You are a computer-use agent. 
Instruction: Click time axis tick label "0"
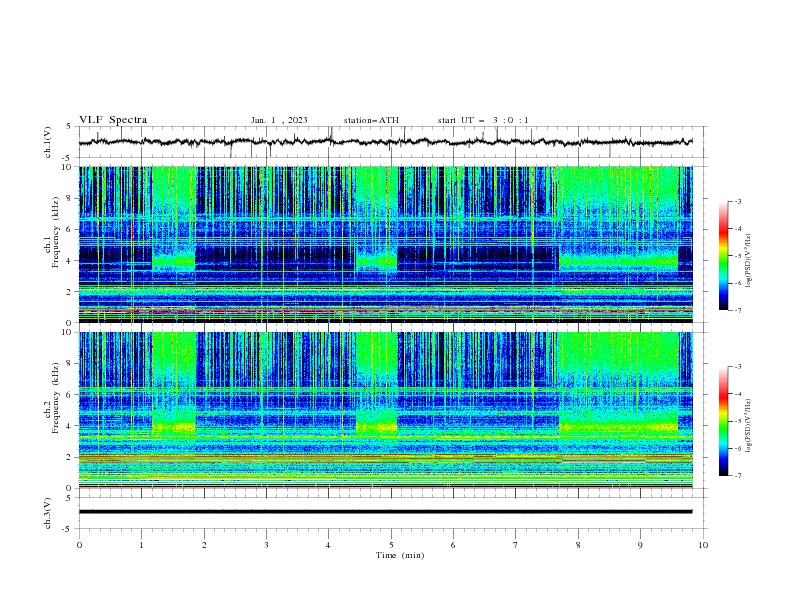79,545
